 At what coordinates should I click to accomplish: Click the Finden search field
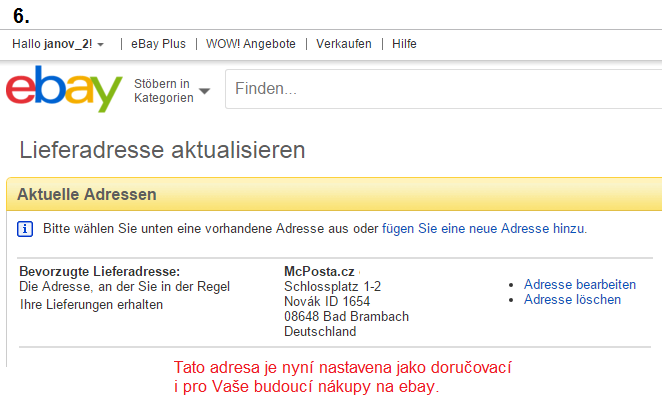(443, 89)
